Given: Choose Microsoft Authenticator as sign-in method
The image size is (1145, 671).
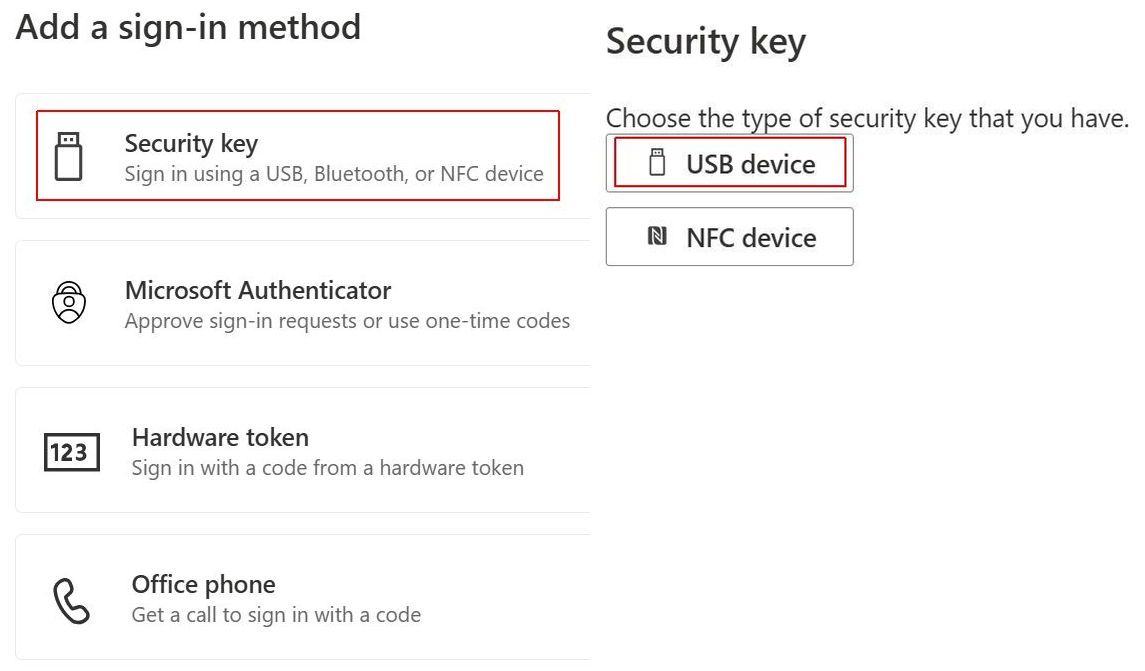Looking at the screenshot, I should (x=303, y=303).
